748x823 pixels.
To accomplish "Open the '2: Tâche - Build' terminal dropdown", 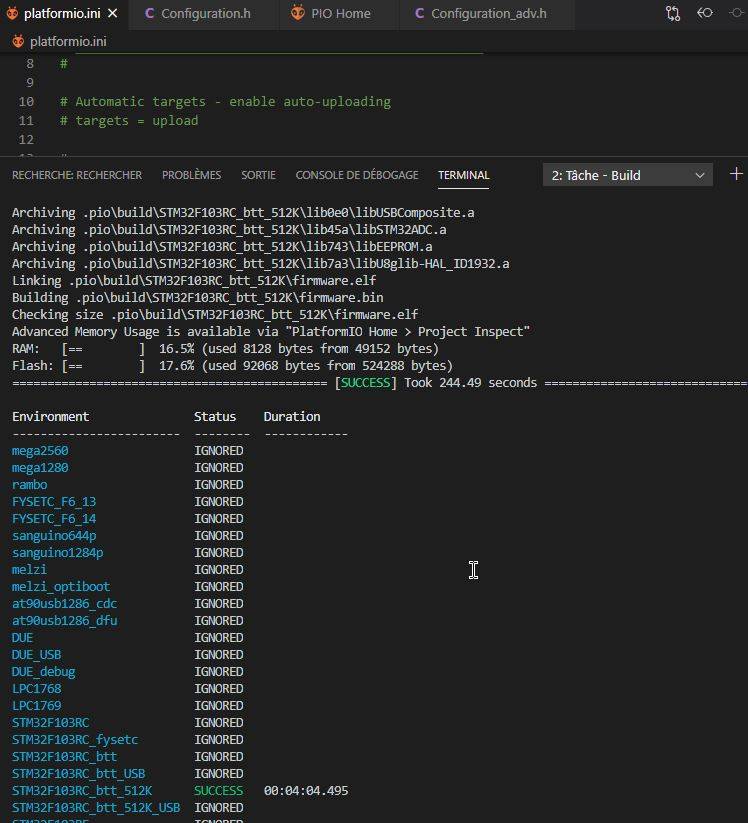I will [x=627, y=175].
